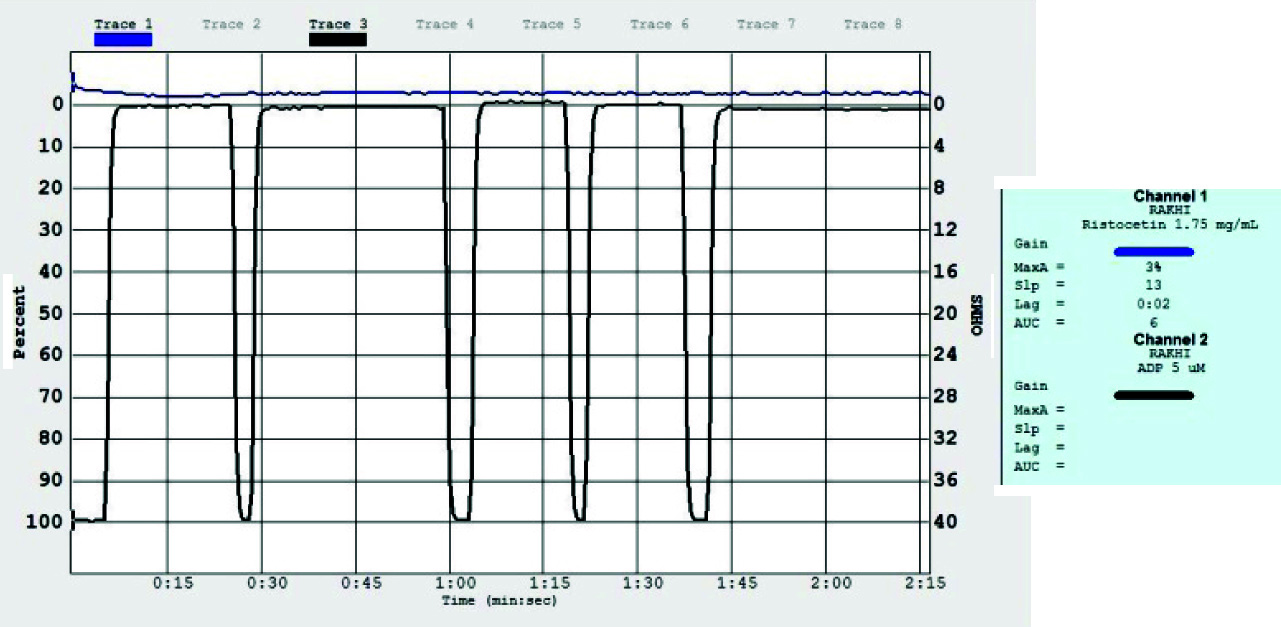Switch to Trace 4 label
This screenshot has height=627, width=1281.
pyautogui.click(x=444, y=24)
